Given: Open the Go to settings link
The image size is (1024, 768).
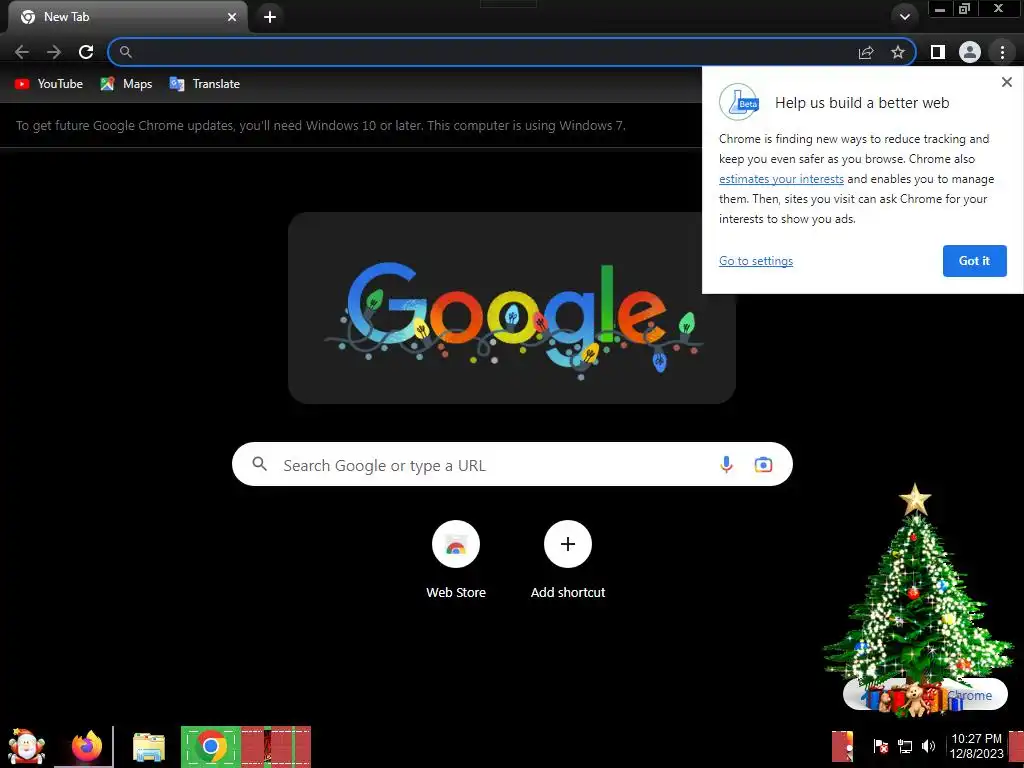Looking at the screenshot, I should click(756, 261).
